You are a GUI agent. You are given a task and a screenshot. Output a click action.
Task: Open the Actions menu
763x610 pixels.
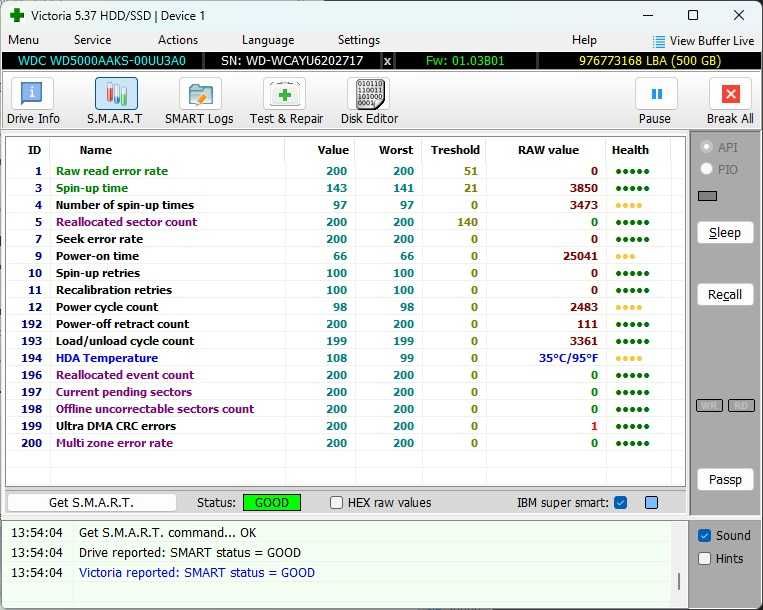tap(178, 40)
